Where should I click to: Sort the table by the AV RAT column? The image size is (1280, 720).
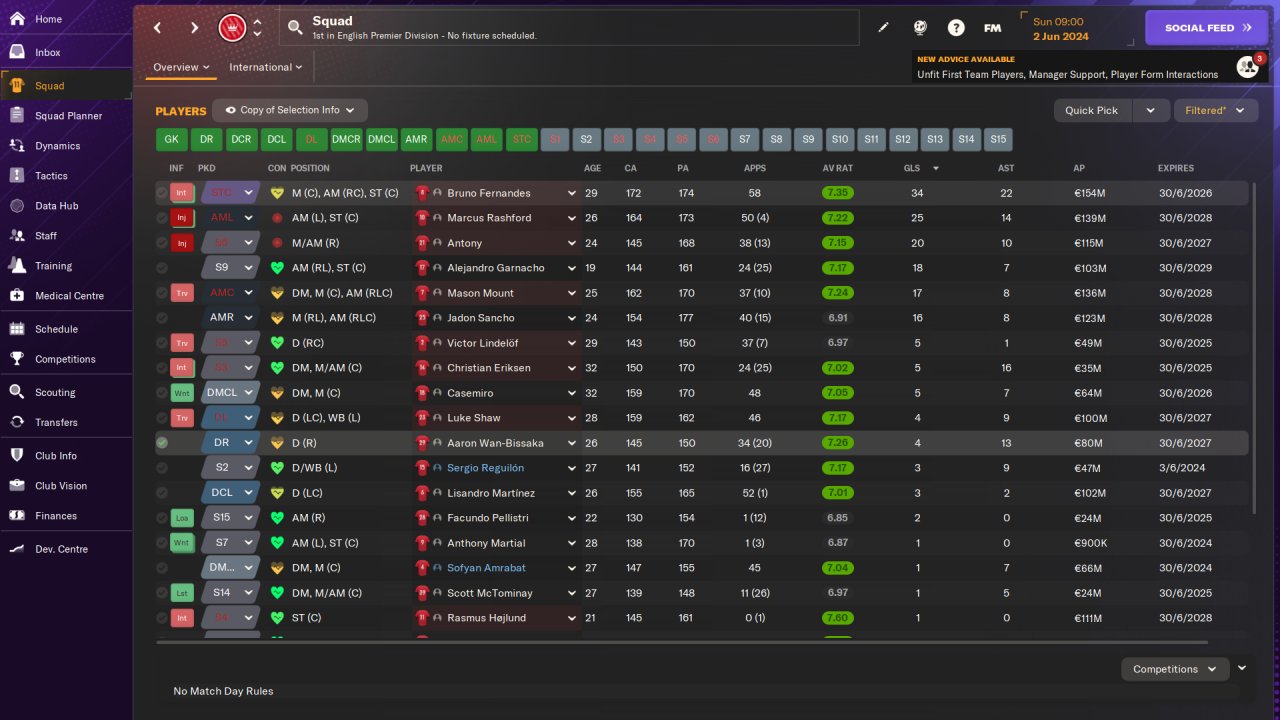pos(838,168)
